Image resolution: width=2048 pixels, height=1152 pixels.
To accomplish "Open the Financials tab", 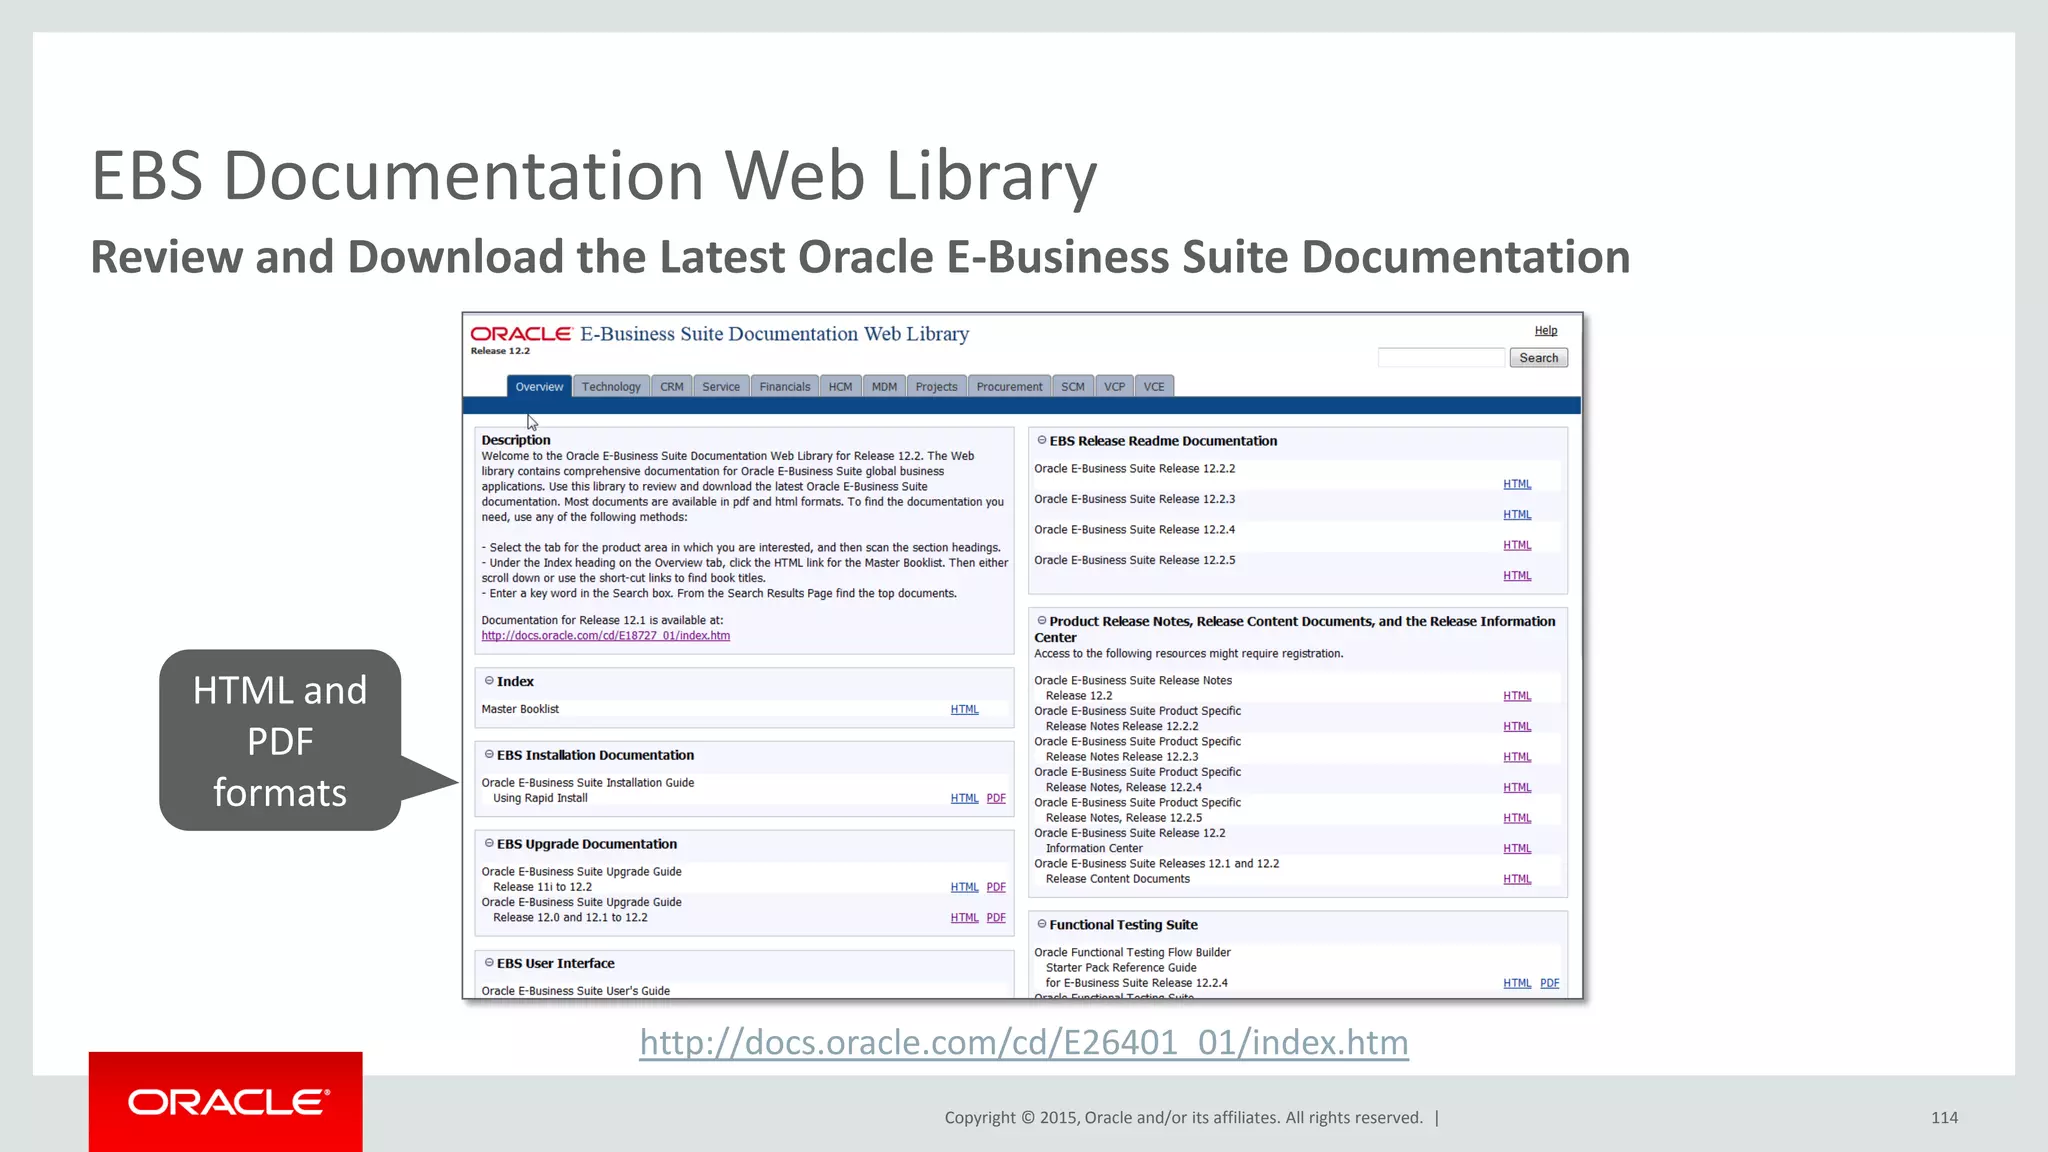I will [x=785, y=387].
